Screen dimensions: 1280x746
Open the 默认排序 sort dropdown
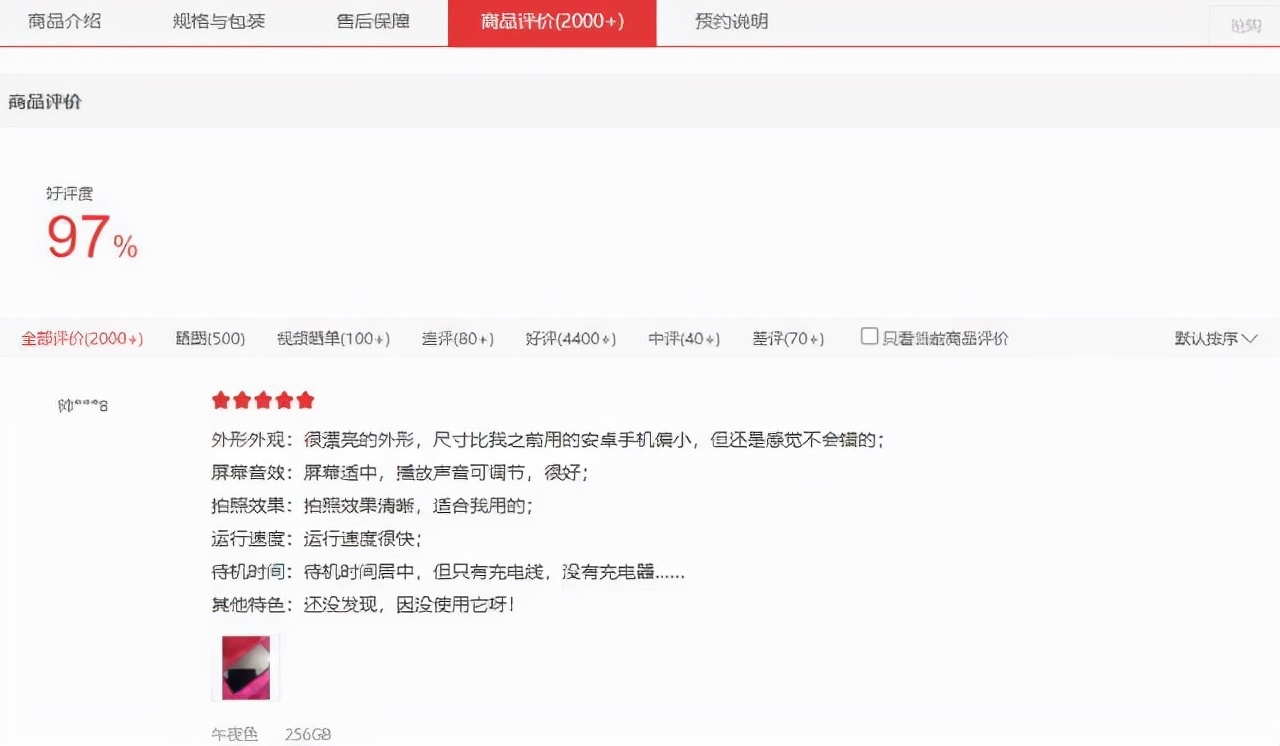pyautogui.click(x=1205, y=338)
